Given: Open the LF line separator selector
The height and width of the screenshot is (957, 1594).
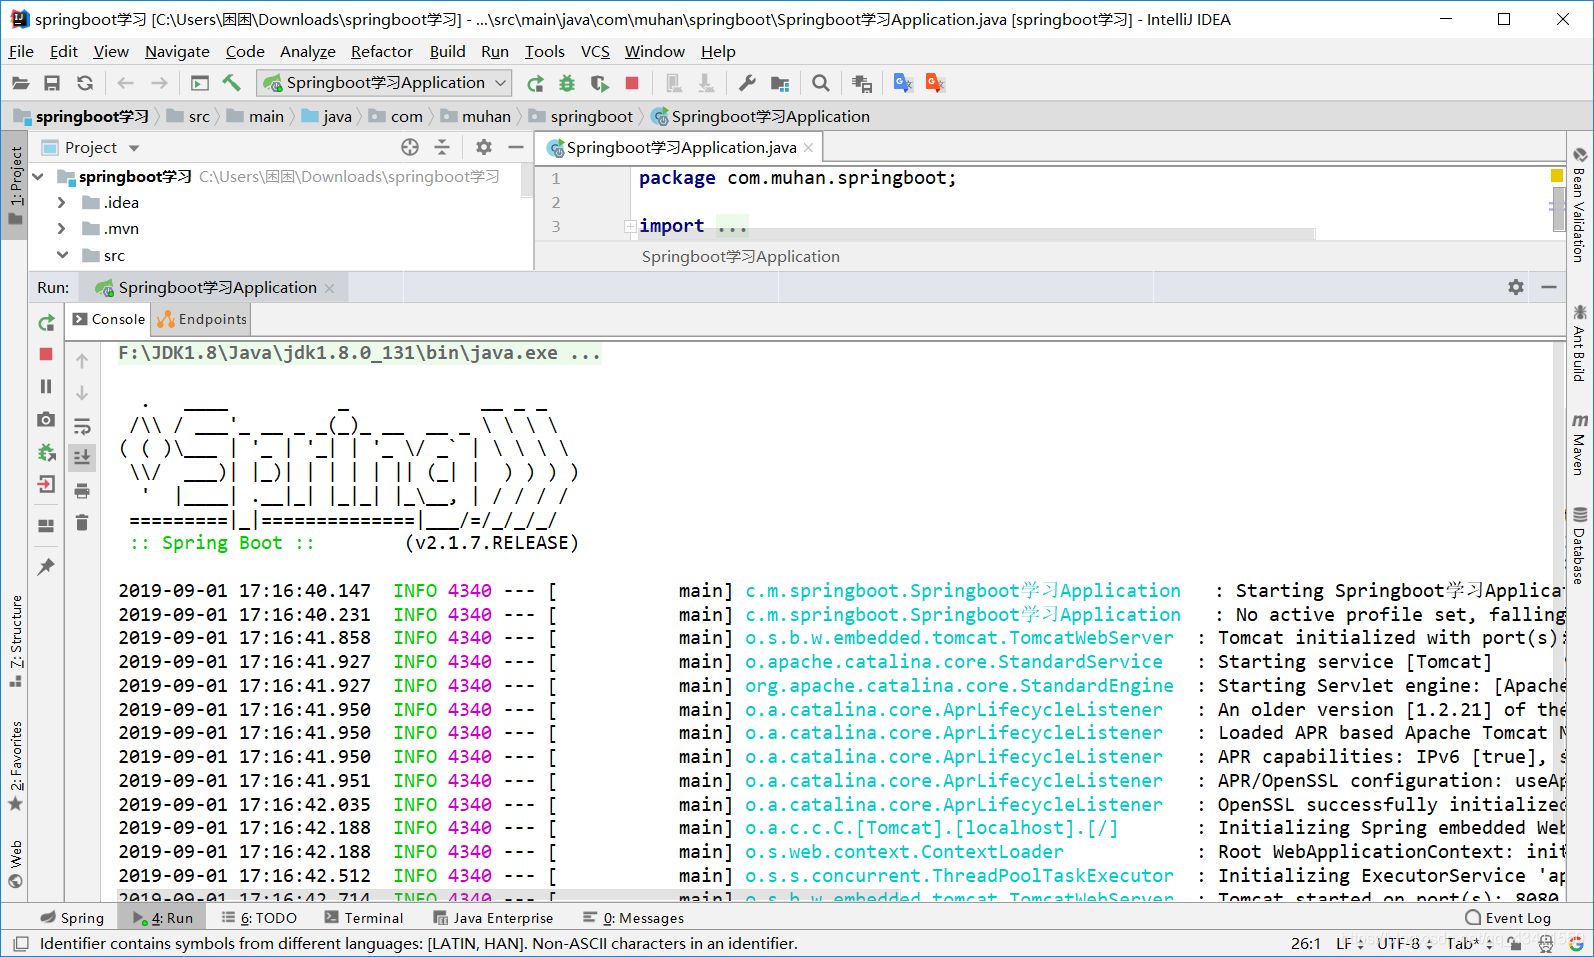Looking at the screenshot, I should [x=1350, y=943].
